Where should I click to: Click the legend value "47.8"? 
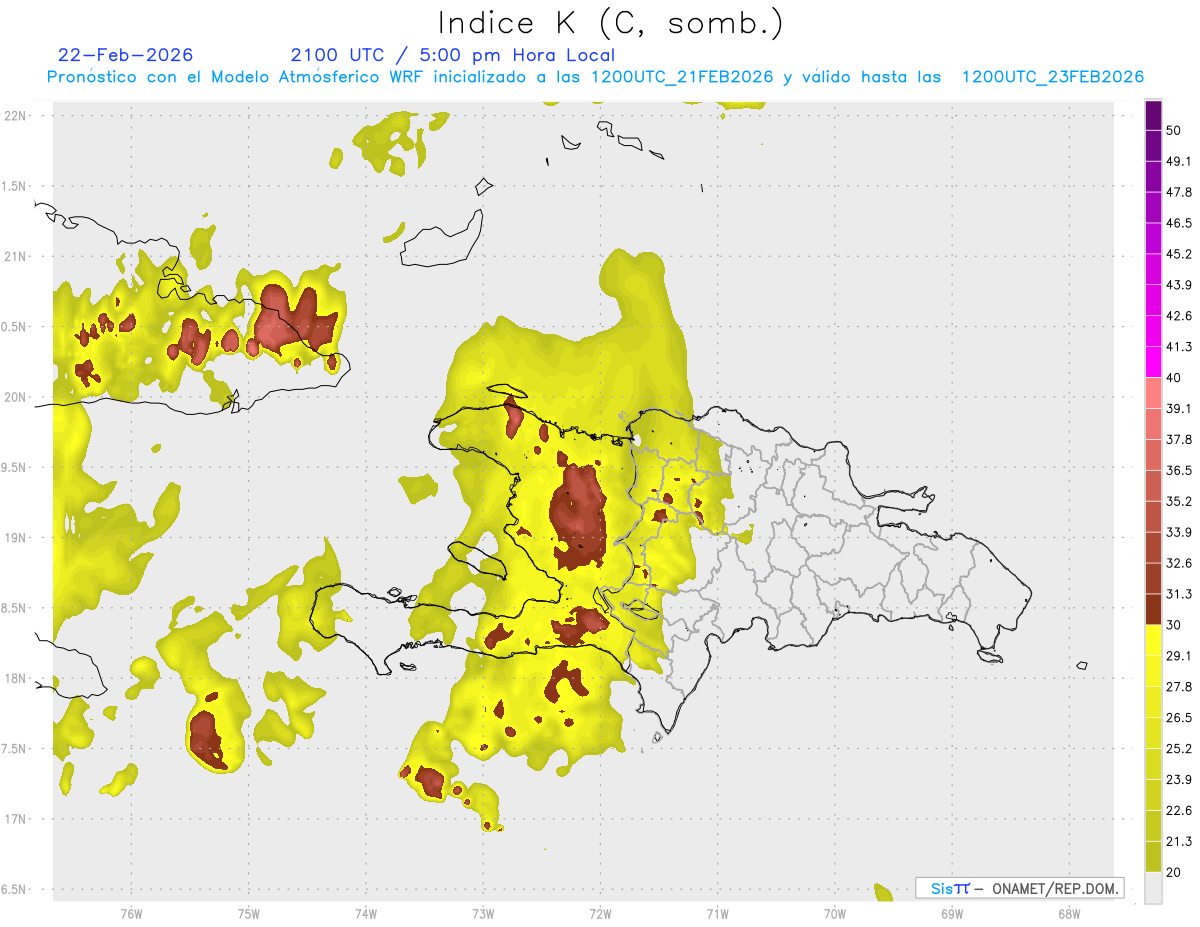coord(1179,193)
